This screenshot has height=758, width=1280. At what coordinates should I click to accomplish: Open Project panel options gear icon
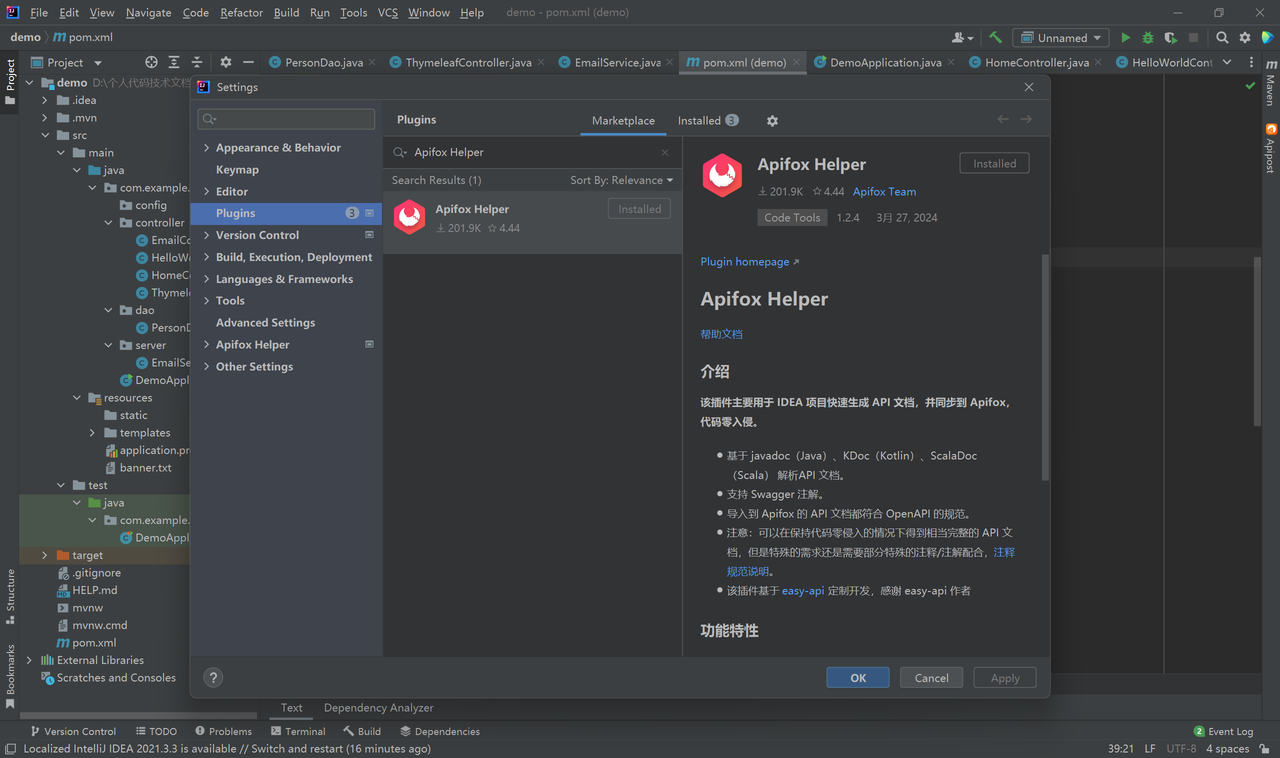point(226,62)
